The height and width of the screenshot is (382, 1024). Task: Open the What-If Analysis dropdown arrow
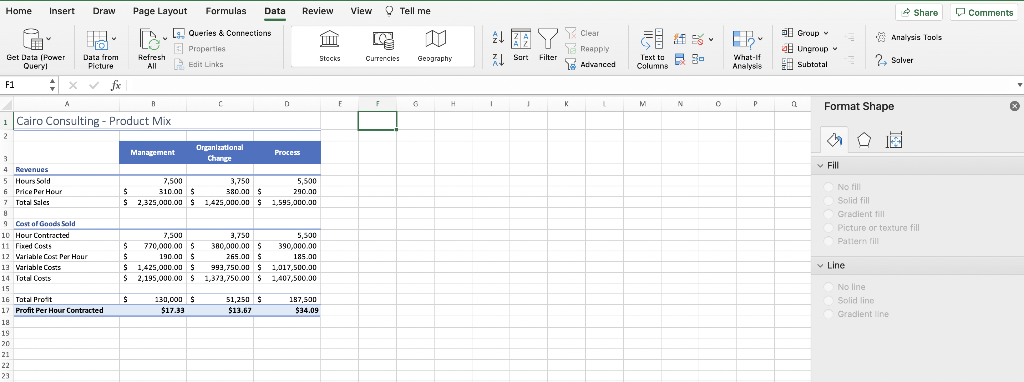761,39
